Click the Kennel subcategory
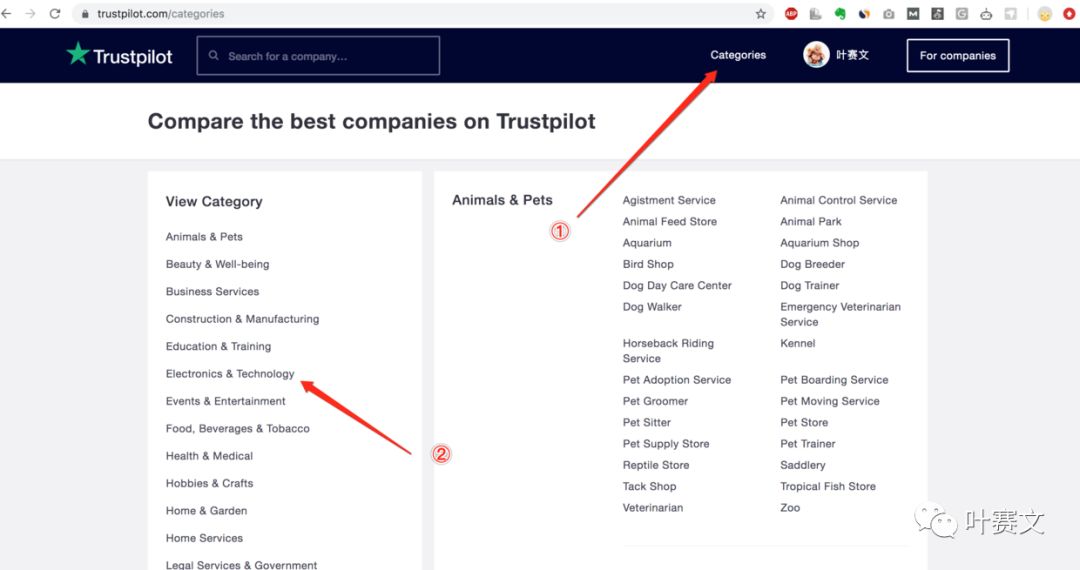 798,344
